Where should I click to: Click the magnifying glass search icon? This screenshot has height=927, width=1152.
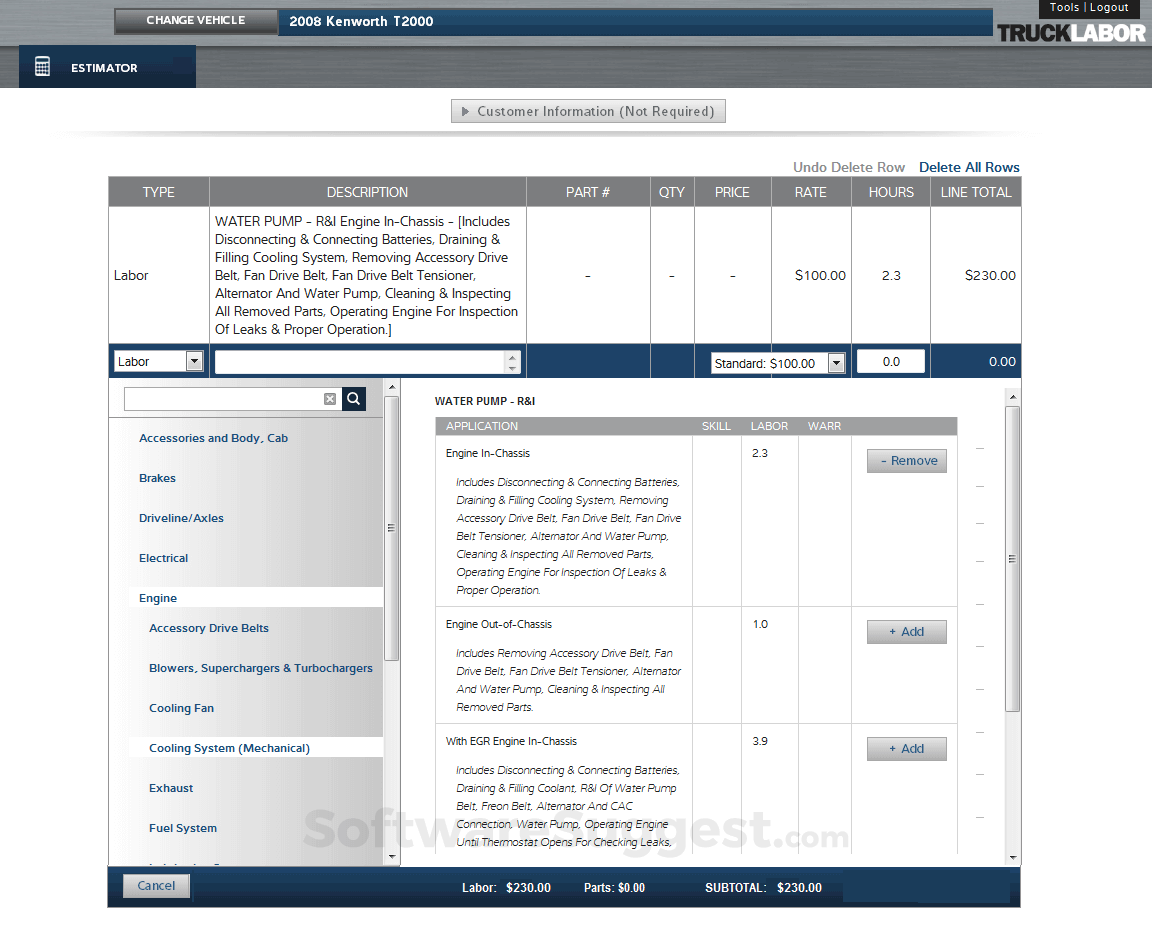coord(353,398)
